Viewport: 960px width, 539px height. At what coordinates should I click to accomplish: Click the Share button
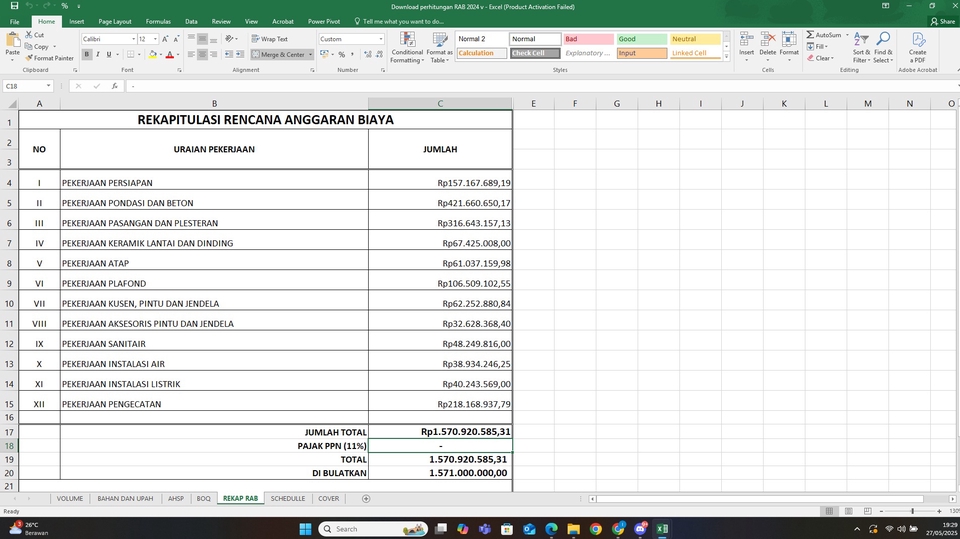(943, 21)
